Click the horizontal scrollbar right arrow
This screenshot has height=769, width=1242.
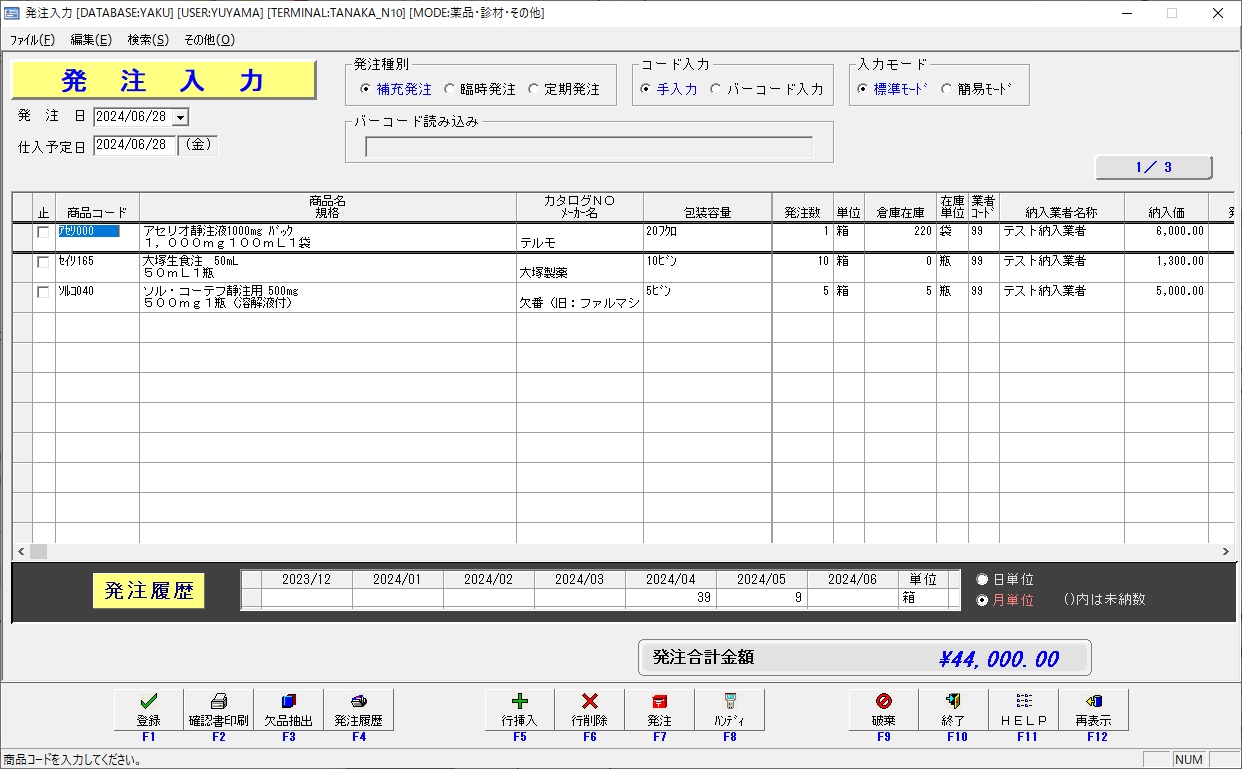(1226, 551)
